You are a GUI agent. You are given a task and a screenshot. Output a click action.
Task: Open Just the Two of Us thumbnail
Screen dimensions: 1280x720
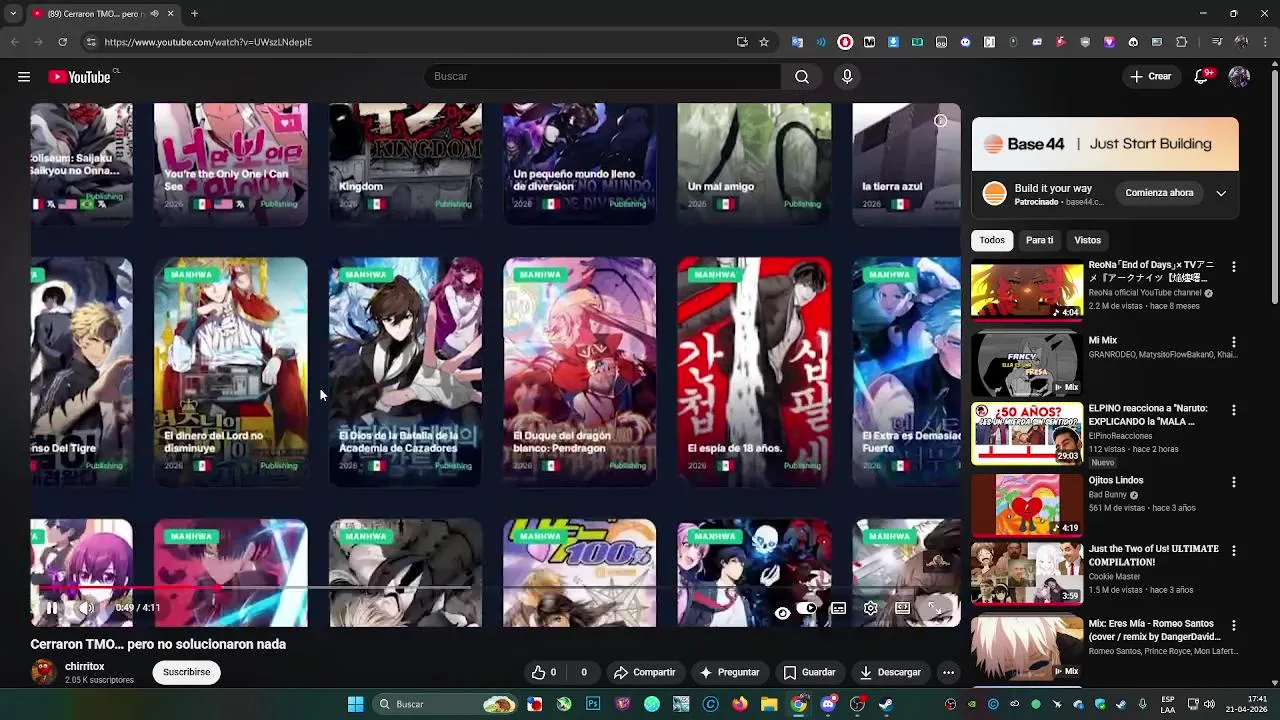point(1027,574)
